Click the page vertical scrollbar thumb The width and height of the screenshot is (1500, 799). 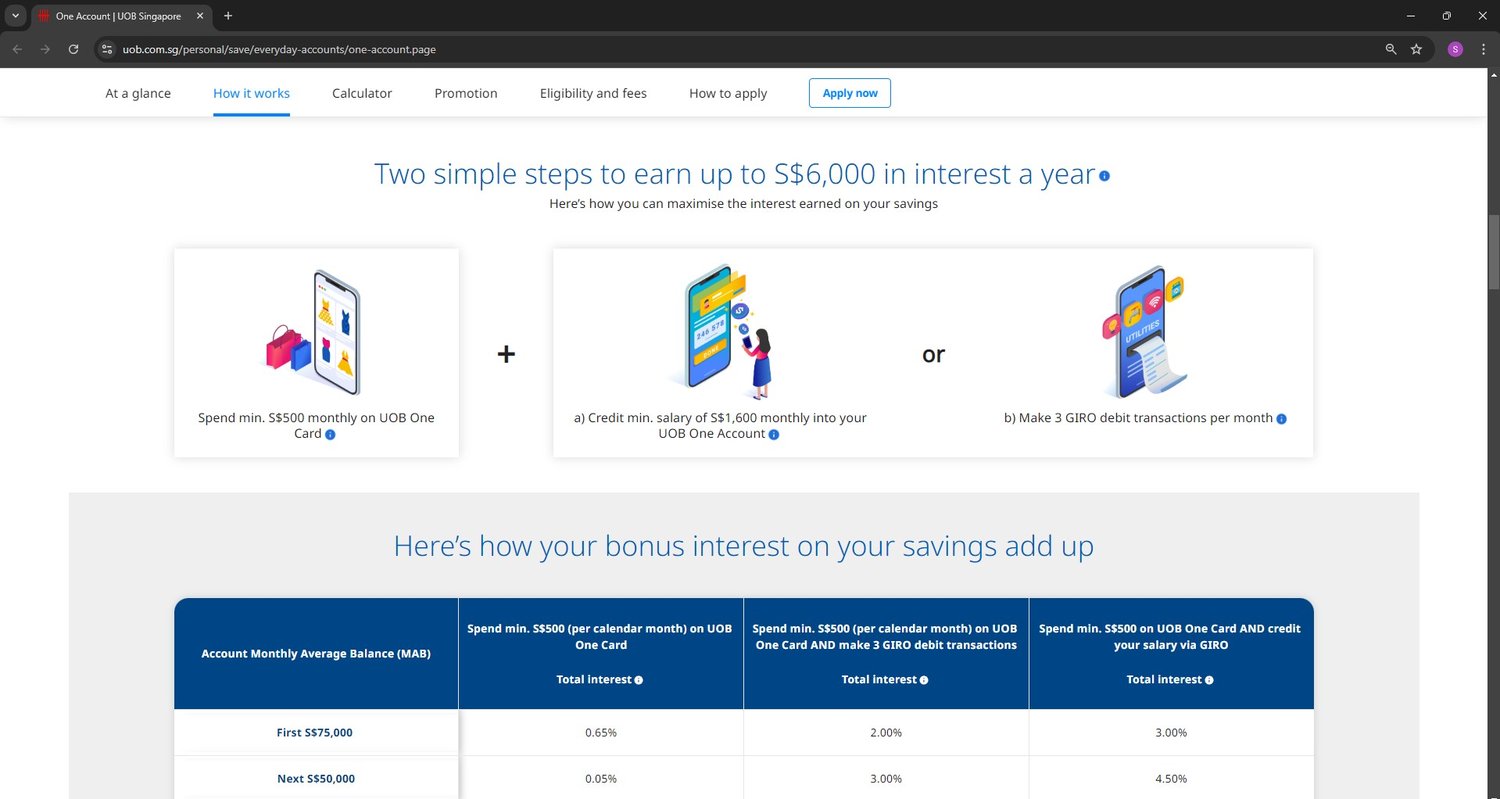coord(1494,250)
